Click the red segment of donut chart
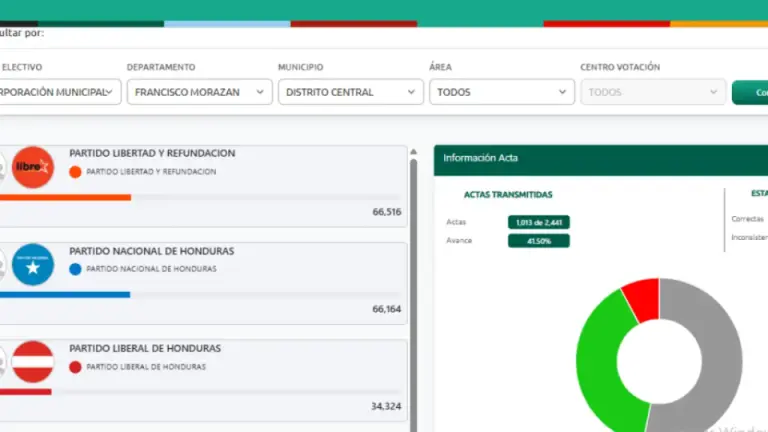 coord(643,299)
